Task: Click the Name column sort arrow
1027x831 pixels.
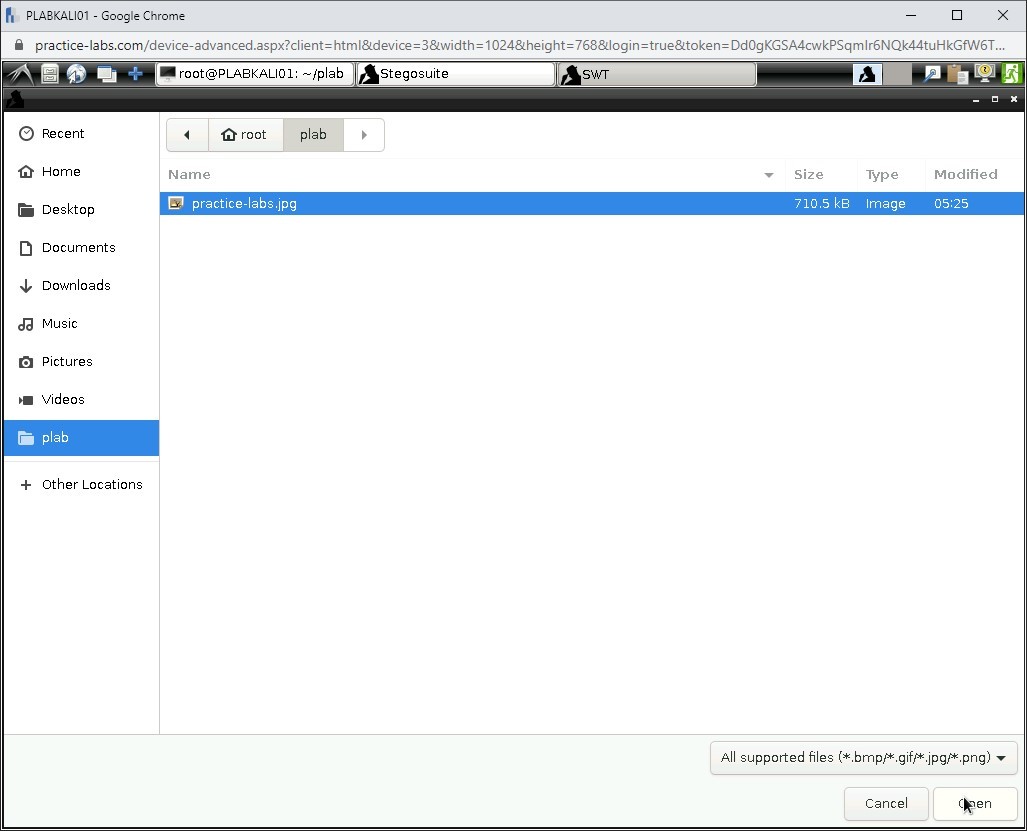Action: point(768,175)
